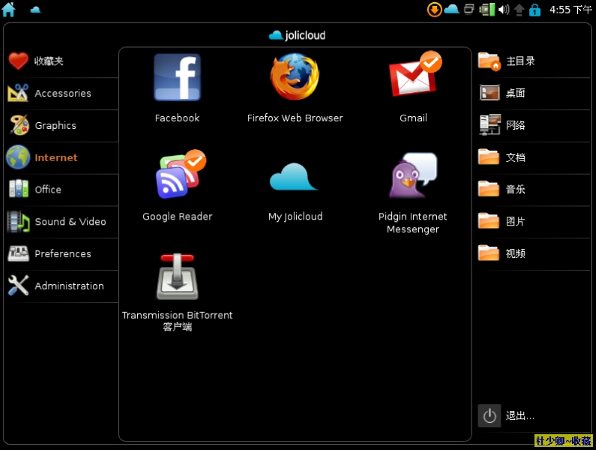Click the Gmail label text

[x=413, y=118]
